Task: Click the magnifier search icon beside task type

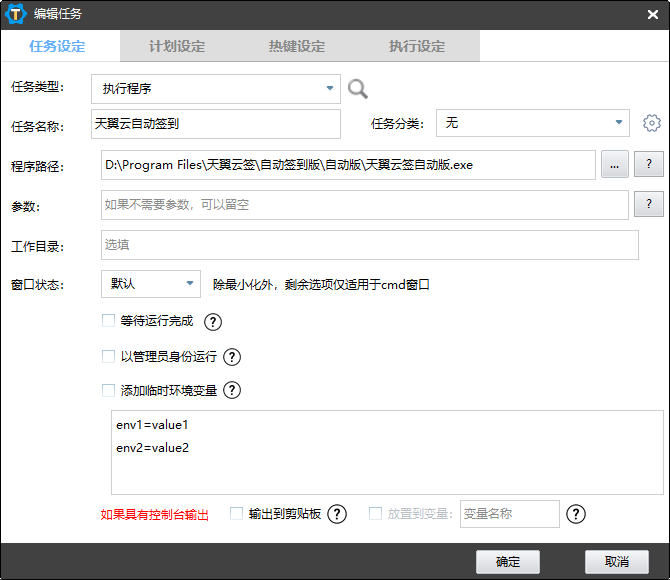Action: [358, 89]
